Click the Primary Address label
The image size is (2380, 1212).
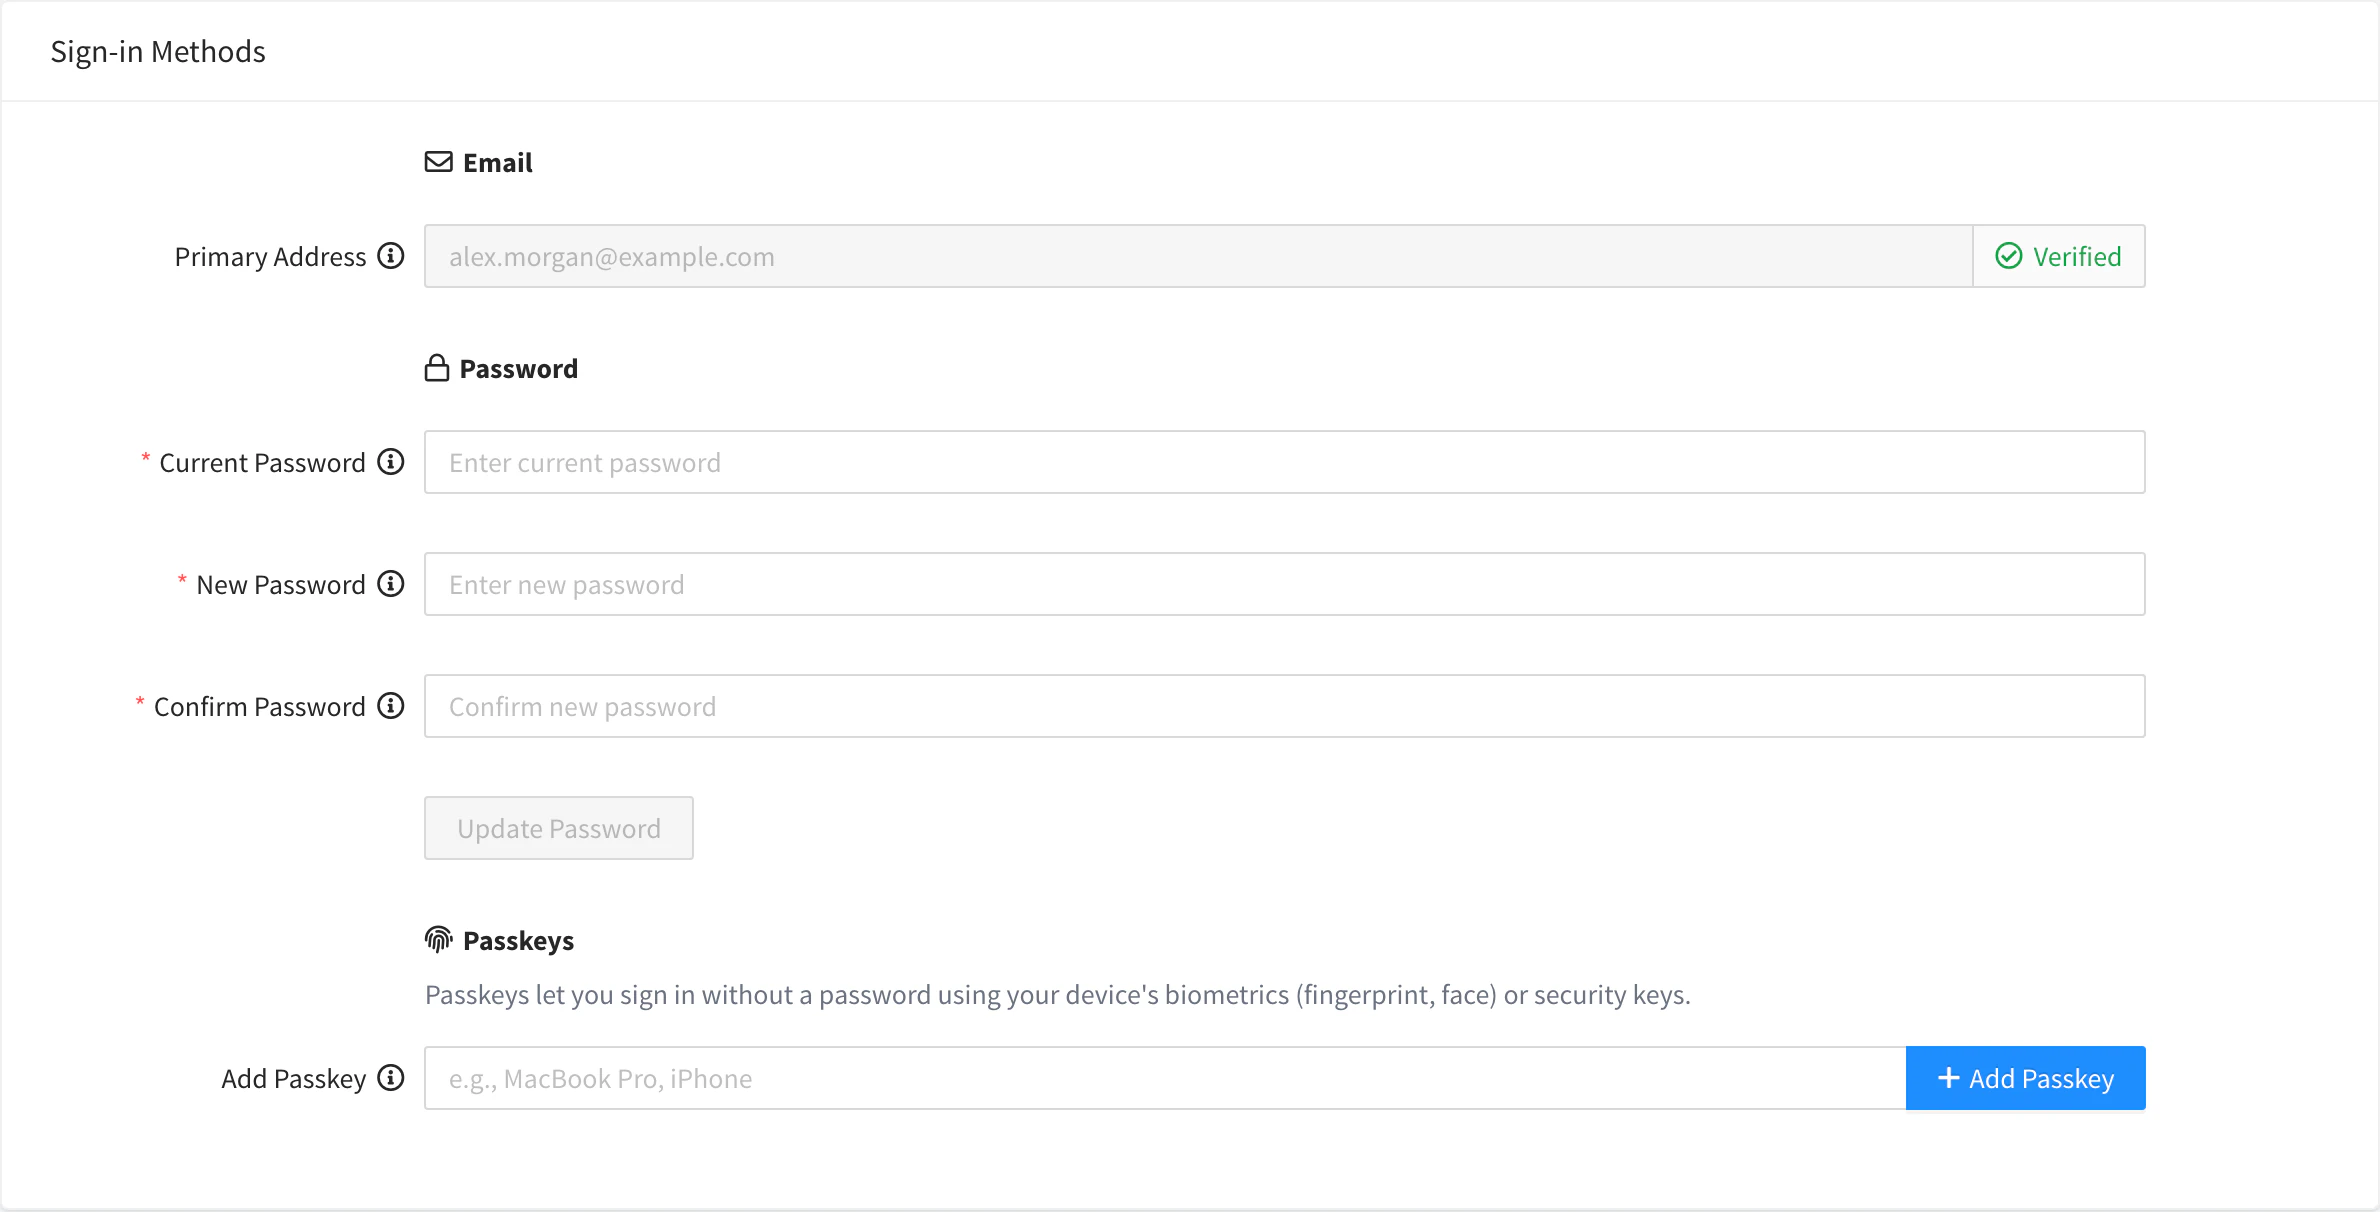coord(270,257)
